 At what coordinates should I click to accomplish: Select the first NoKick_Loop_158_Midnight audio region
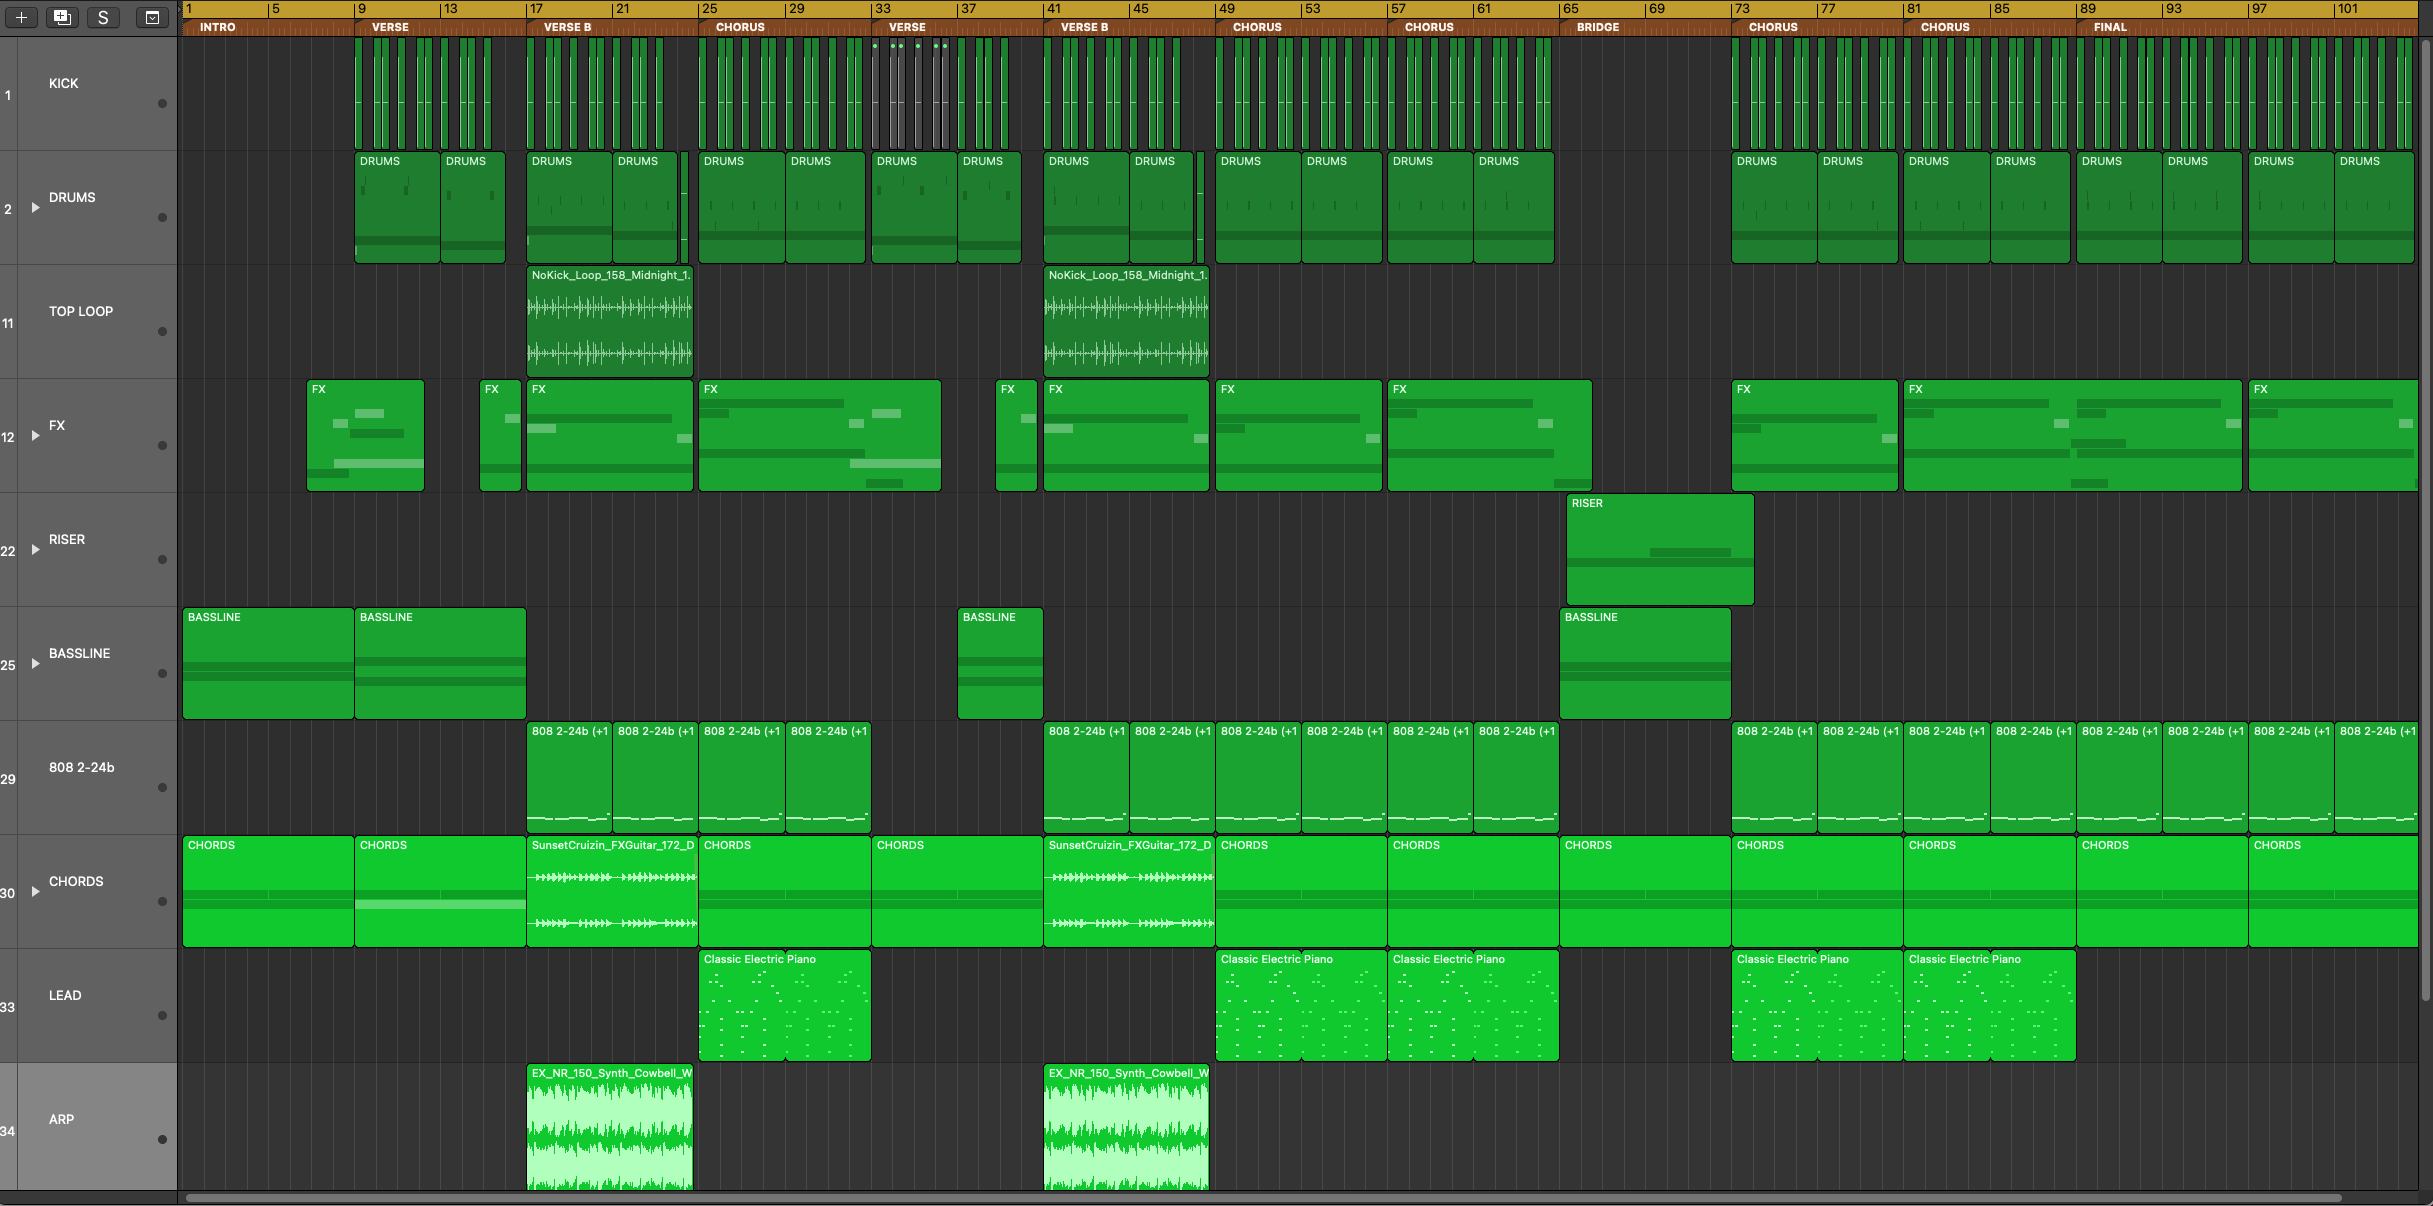click(x=610, y=322)
